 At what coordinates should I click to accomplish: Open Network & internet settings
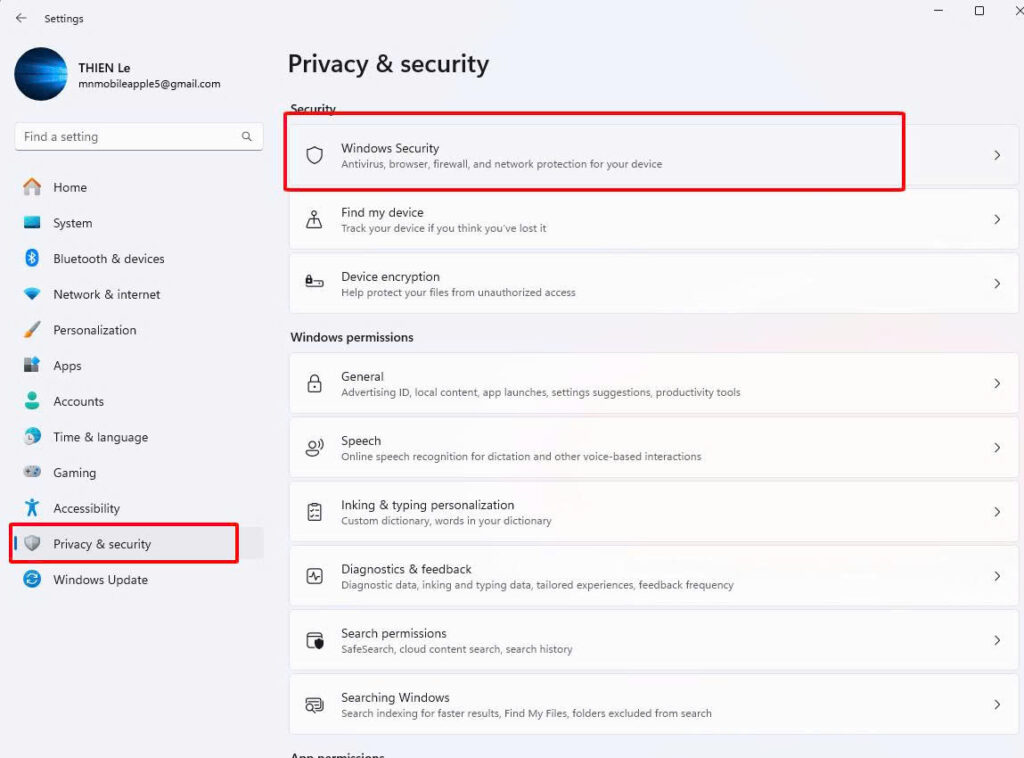point(106,295)
